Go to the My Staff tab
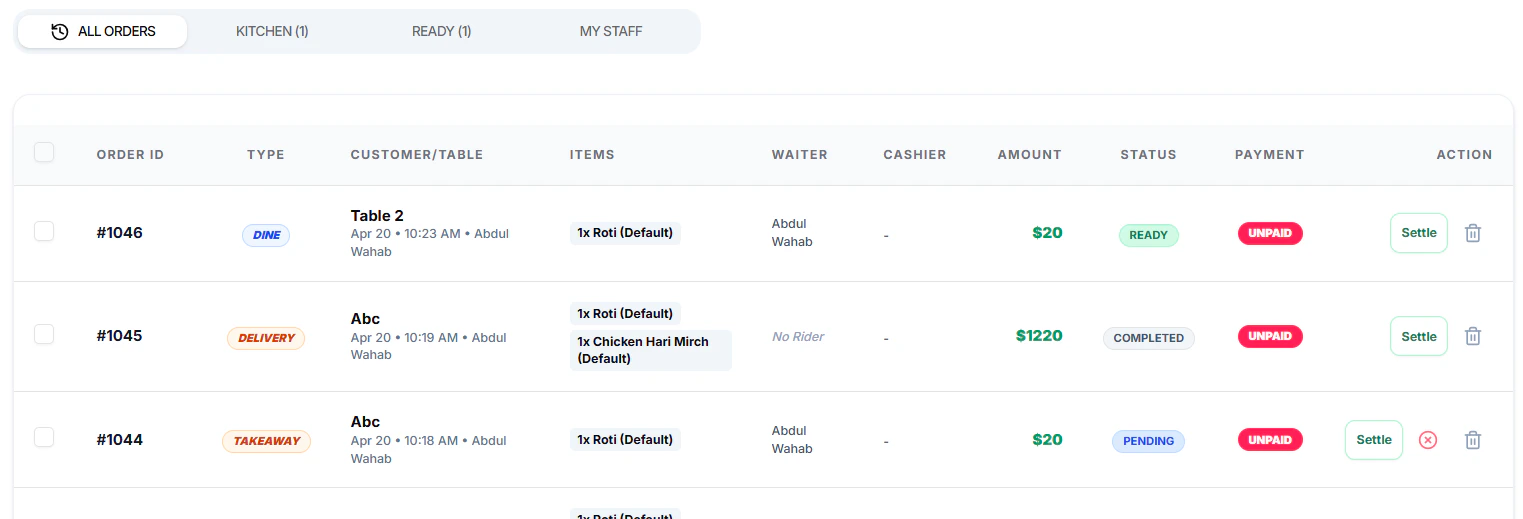 pyautogui.click(x=611, y=31)
